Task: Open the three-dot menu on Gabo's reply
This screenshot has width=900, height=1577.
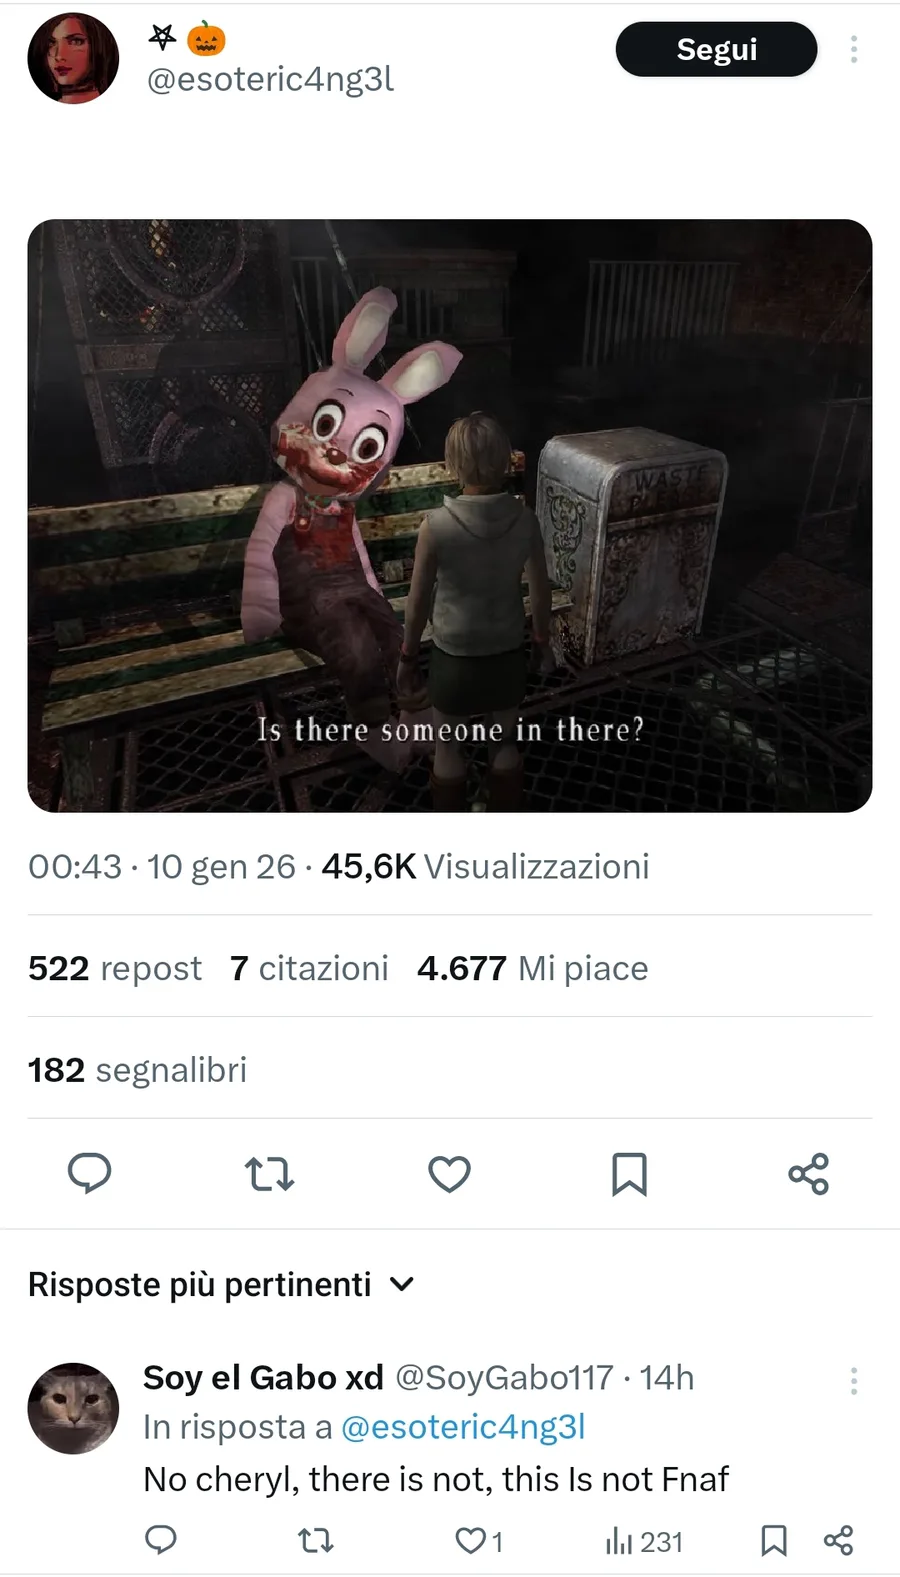Action: [x=853, y=1381]
